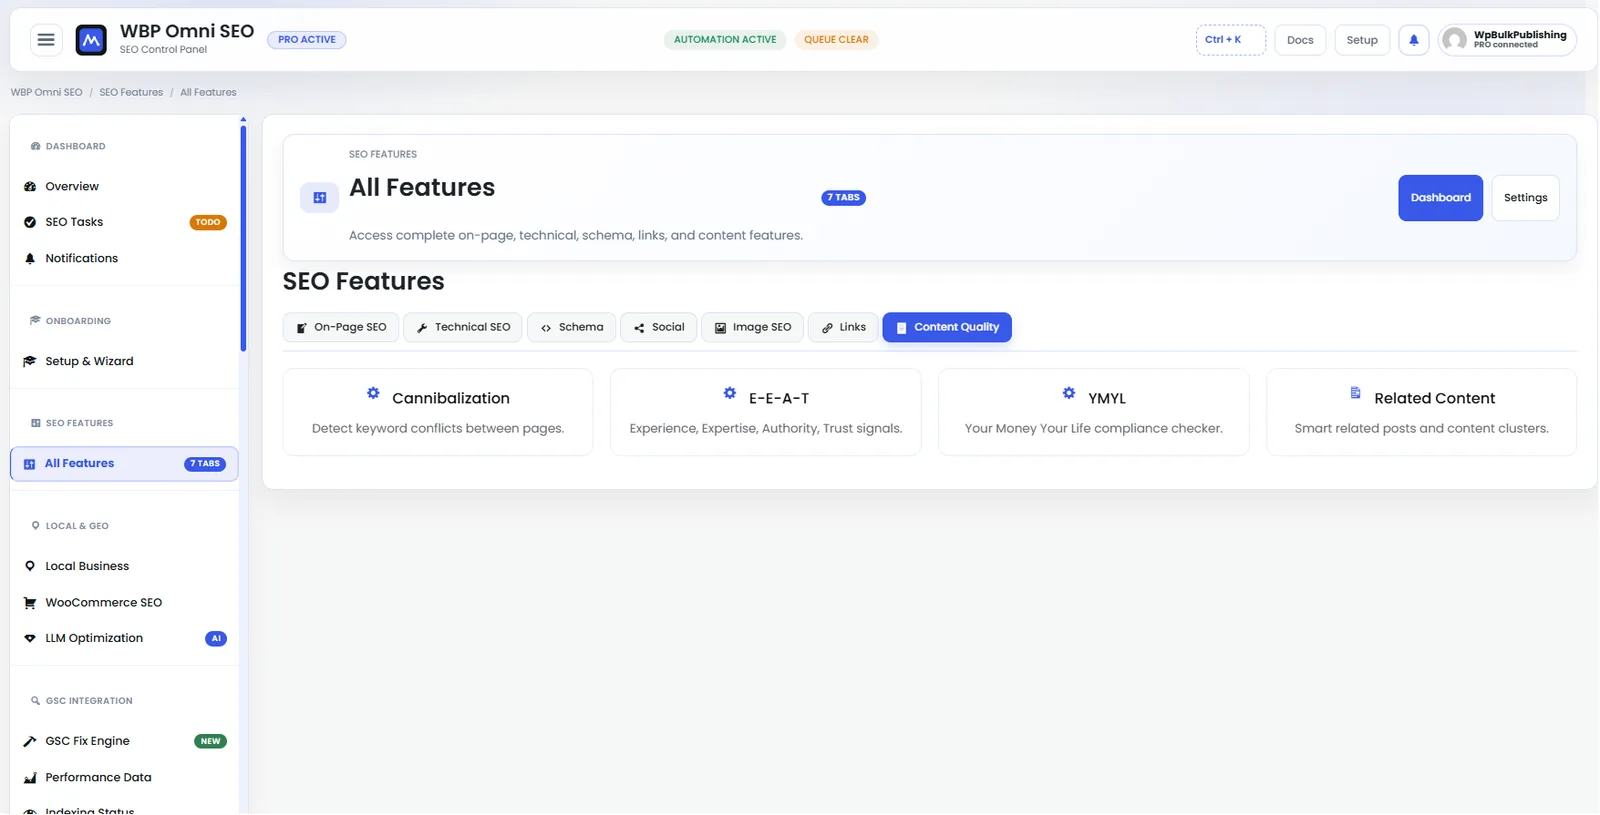Click the sidebar vertical scrollbar
Viewport: 1600px width, 815px height.
(243, 236)
